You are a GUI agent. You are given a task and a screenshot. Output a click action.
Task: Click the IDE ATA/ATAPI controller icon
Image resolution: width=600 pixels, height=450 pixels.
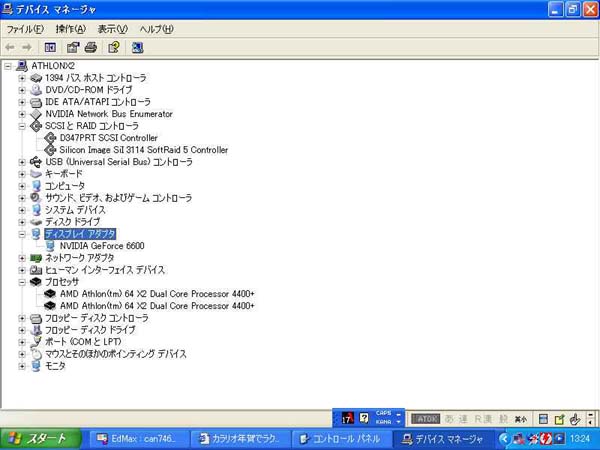(36, 102)
